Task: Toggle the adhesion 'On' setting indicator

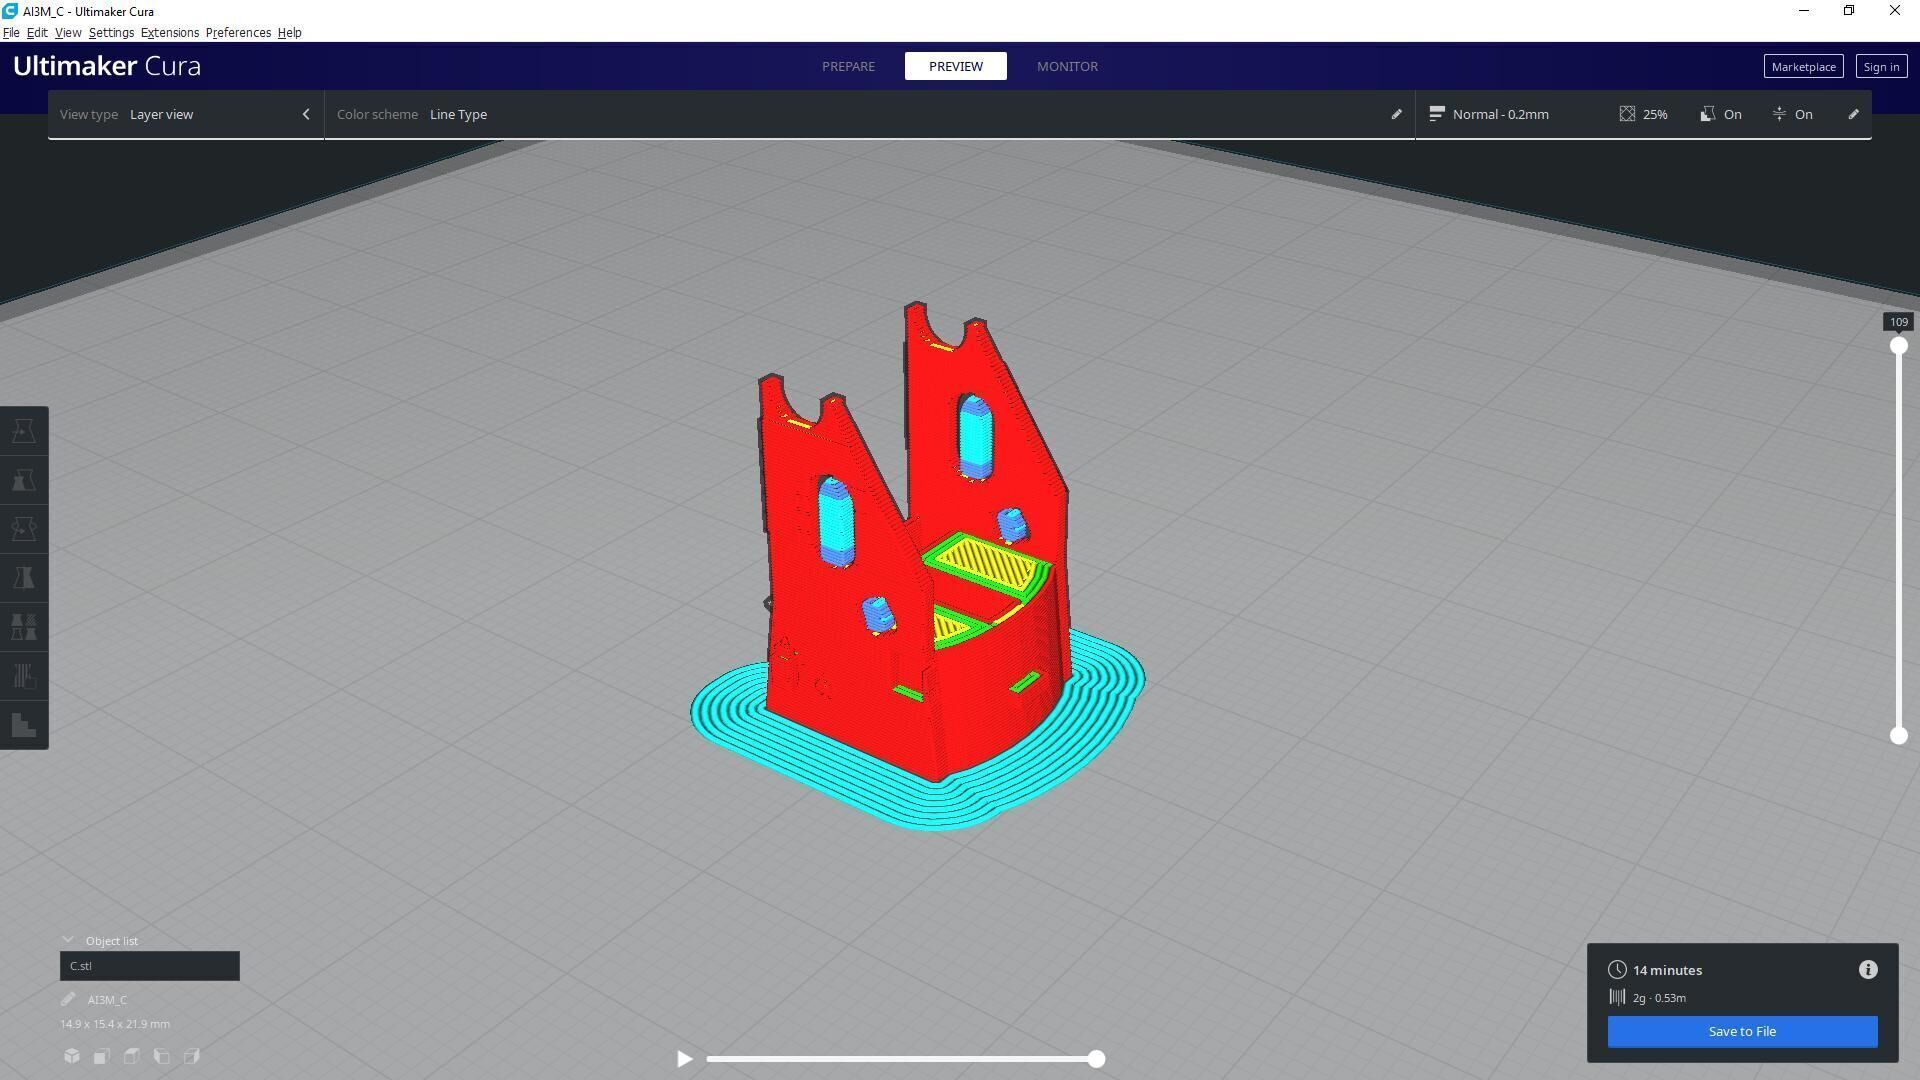Action: point(1792,114)
